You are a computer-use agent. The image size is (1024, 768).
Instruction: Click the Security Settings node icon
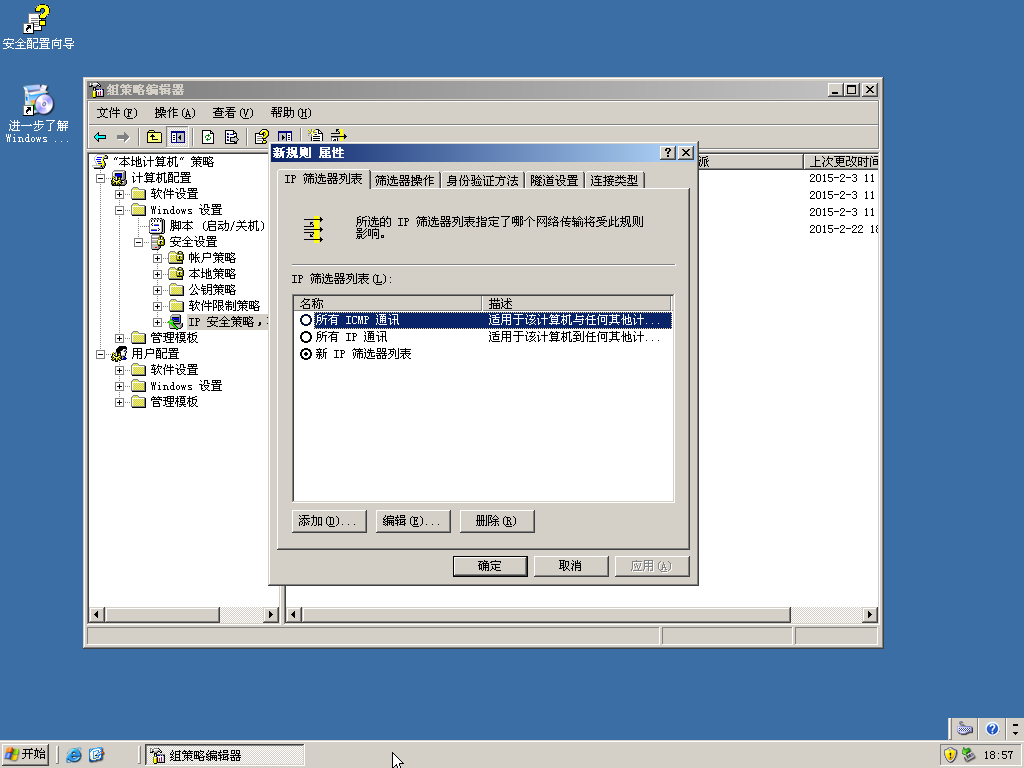tap(158, 242)
